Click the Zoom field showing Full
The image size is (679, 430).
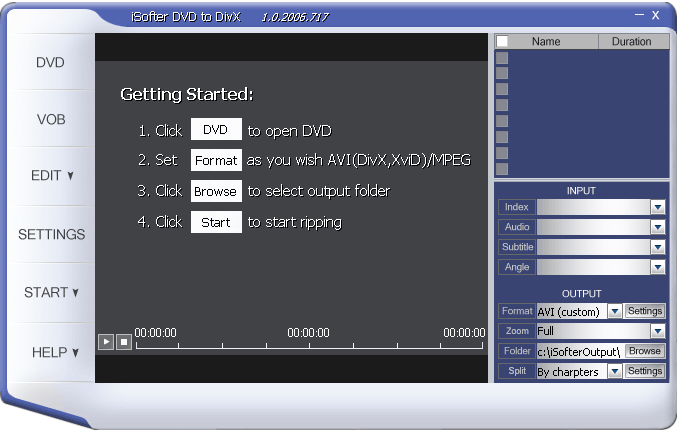(593, 331)
